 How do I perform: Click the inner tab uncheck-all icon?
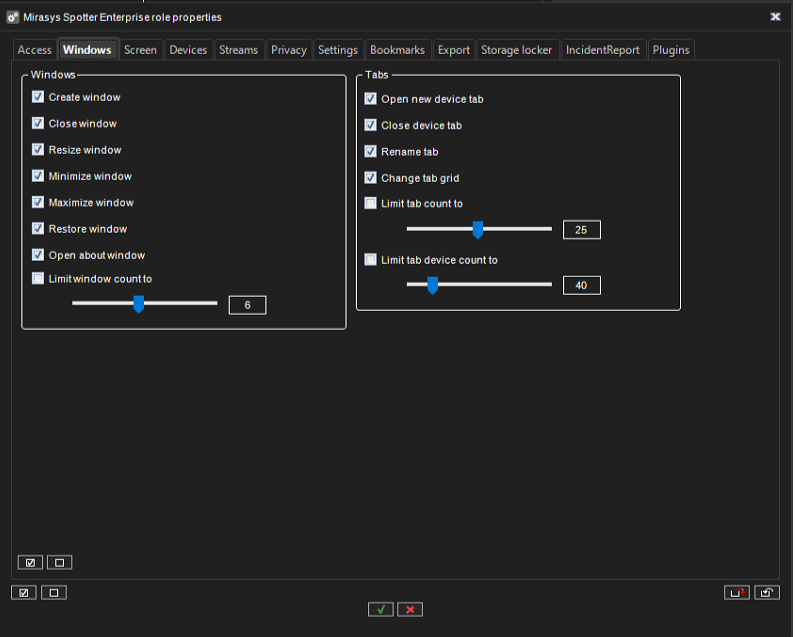point(59,562)
